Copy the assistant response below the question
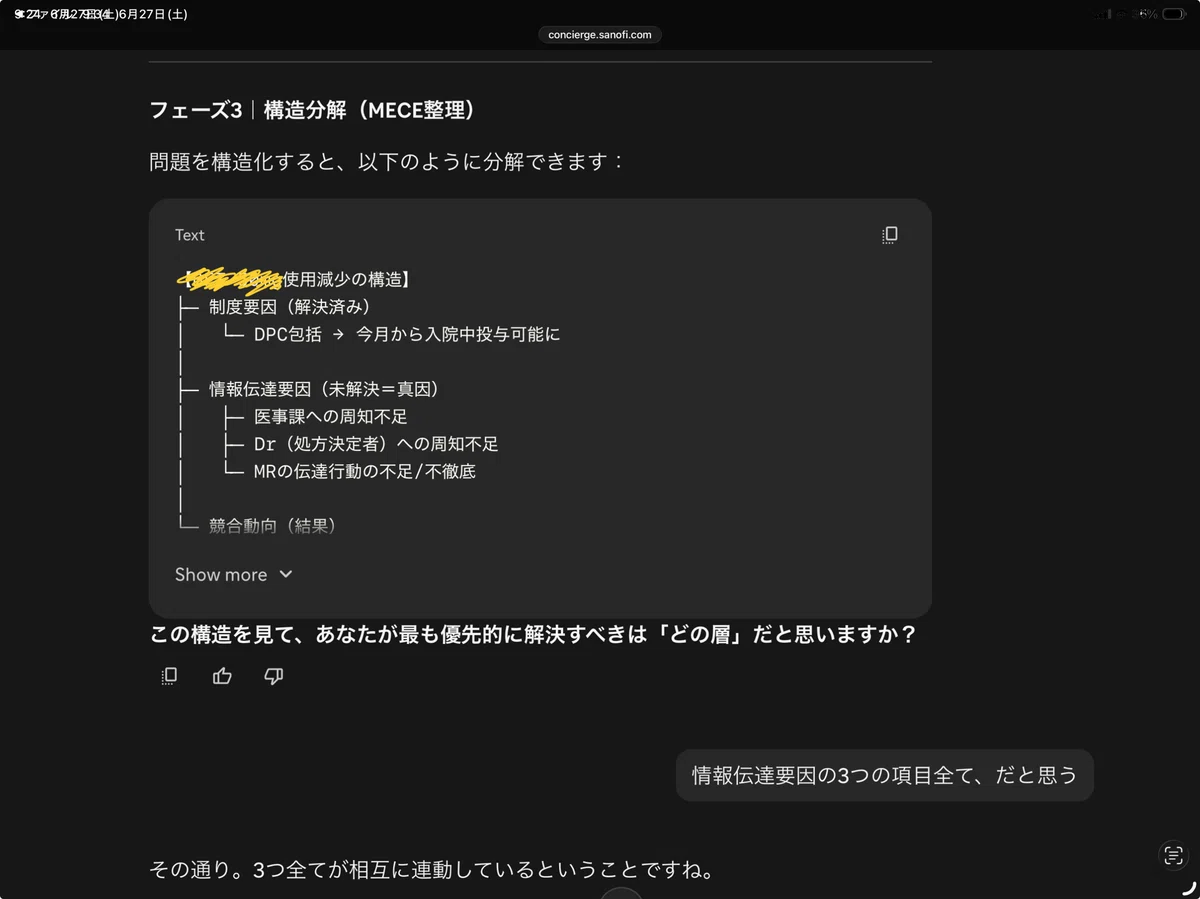This screenshot has height=899, width=1200. pyautogui.click(x=169, y=676)
